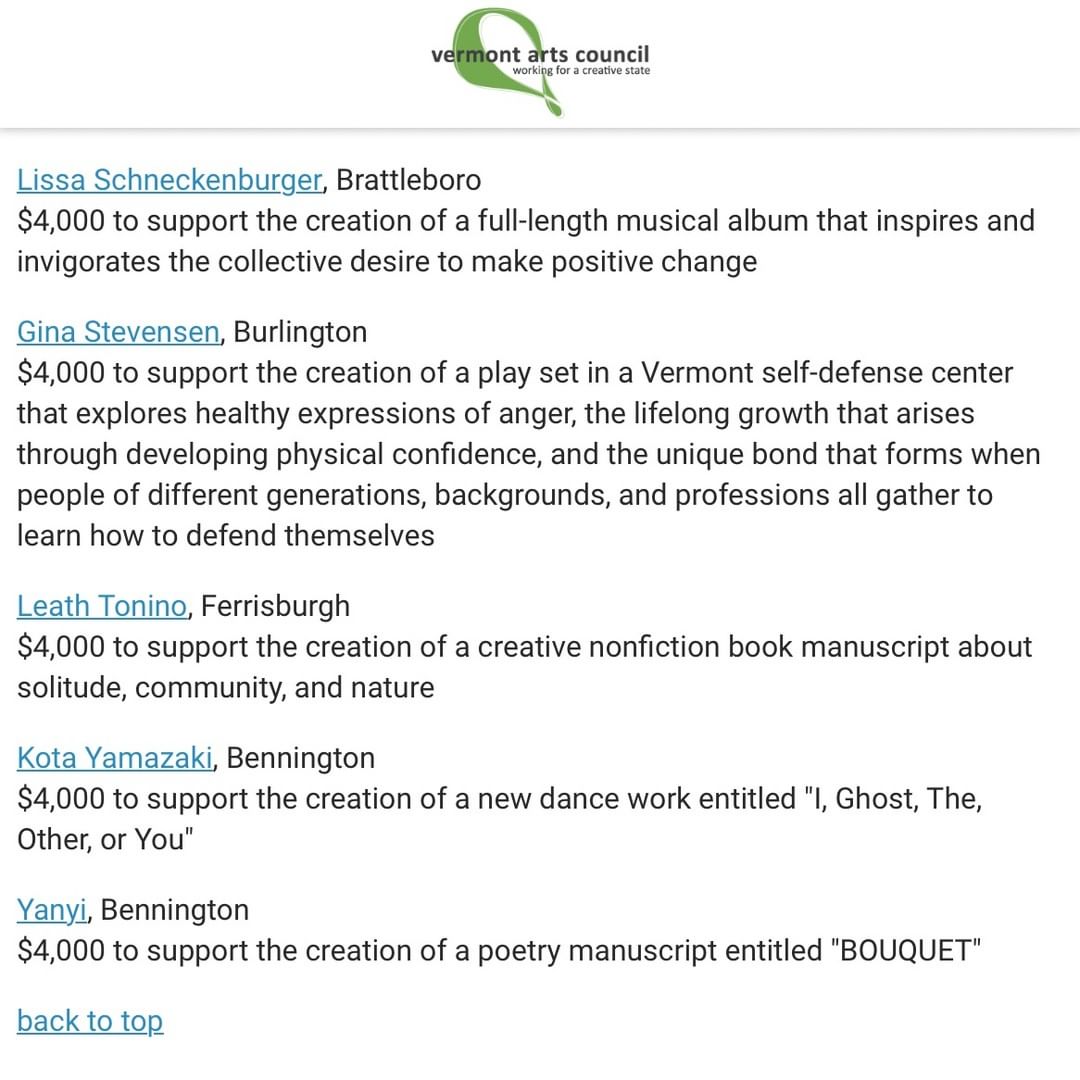Open the Lissa Schneckenburger link
The height and width of the screenshot is (1080, 1080).
[169, 180]
